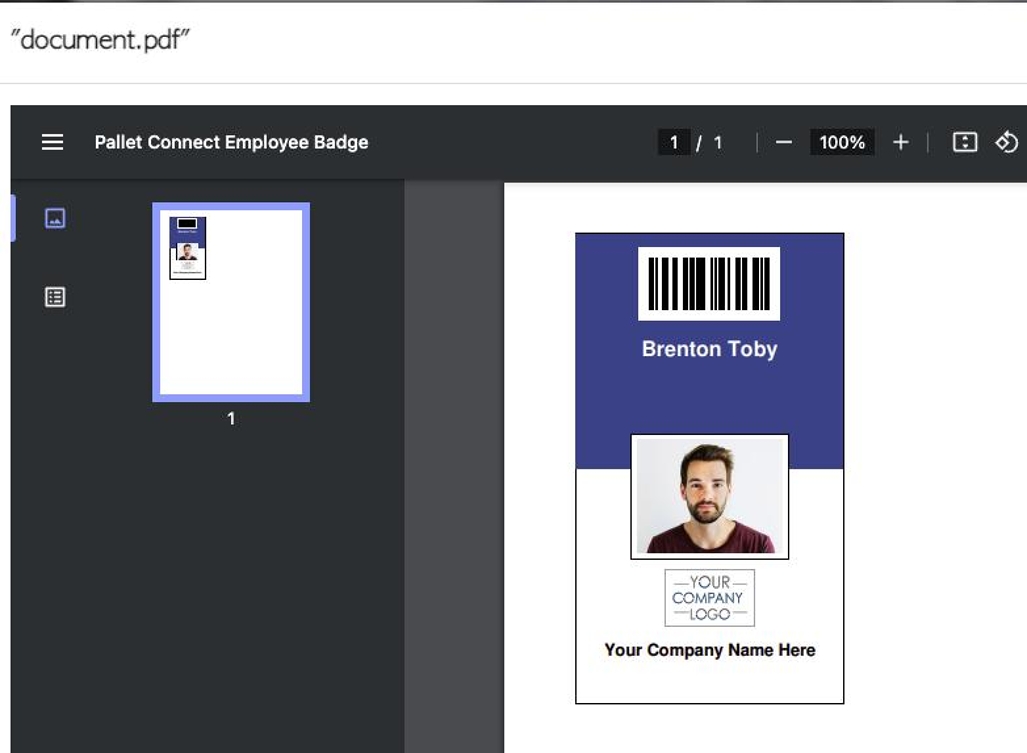Click the 100% zoom level field
Image resolution: width=1027 pixels, height=753 pixels.
click(842, 142)
